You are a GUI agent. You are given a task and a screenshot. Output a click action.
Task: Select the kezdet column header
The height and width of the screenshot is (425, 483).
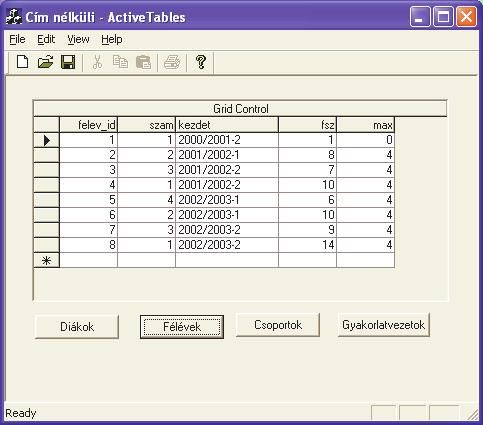(x=227, y=125)
